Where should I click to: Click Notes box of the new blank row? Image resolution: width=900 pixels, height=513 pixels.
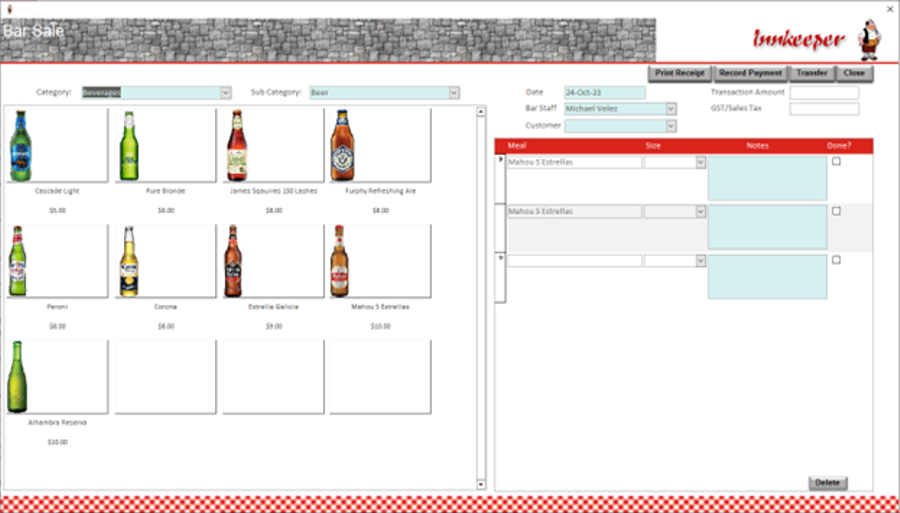[767, 277]
